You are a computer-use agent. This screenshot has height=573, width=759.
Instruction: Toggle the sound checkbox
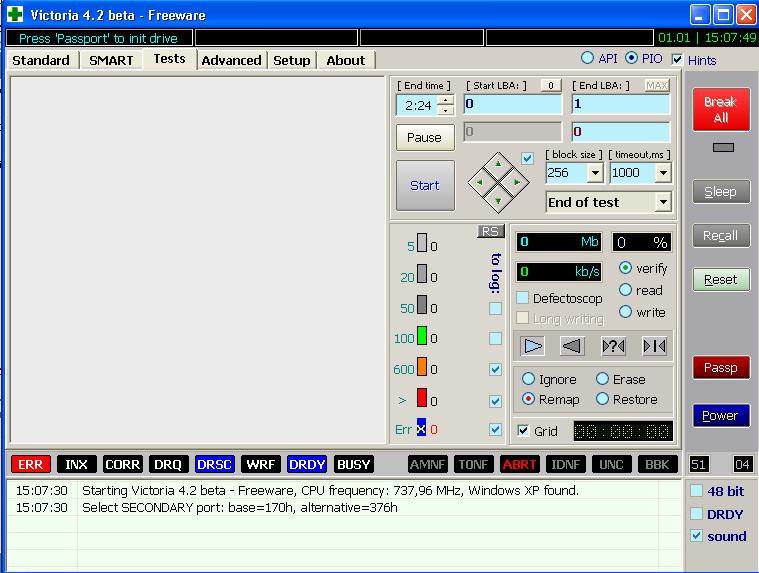[697, 536]
